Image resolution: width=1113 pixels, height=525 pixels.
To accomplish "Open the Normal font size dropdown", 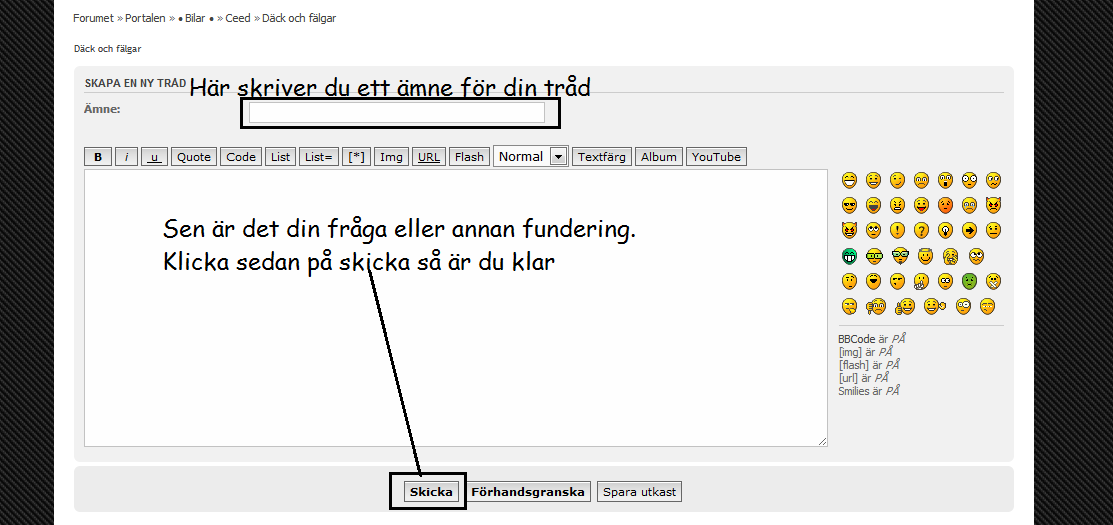I will (x=530, y=156).
